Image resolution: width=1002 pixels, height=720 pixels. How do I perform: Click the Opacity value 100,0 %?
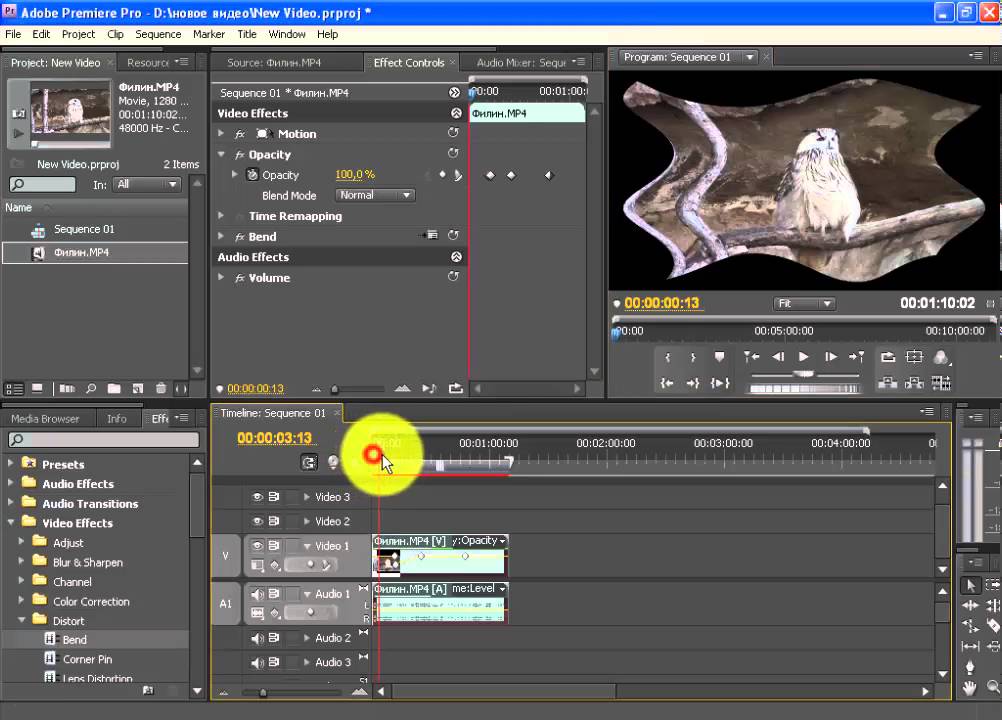point(355,174)
